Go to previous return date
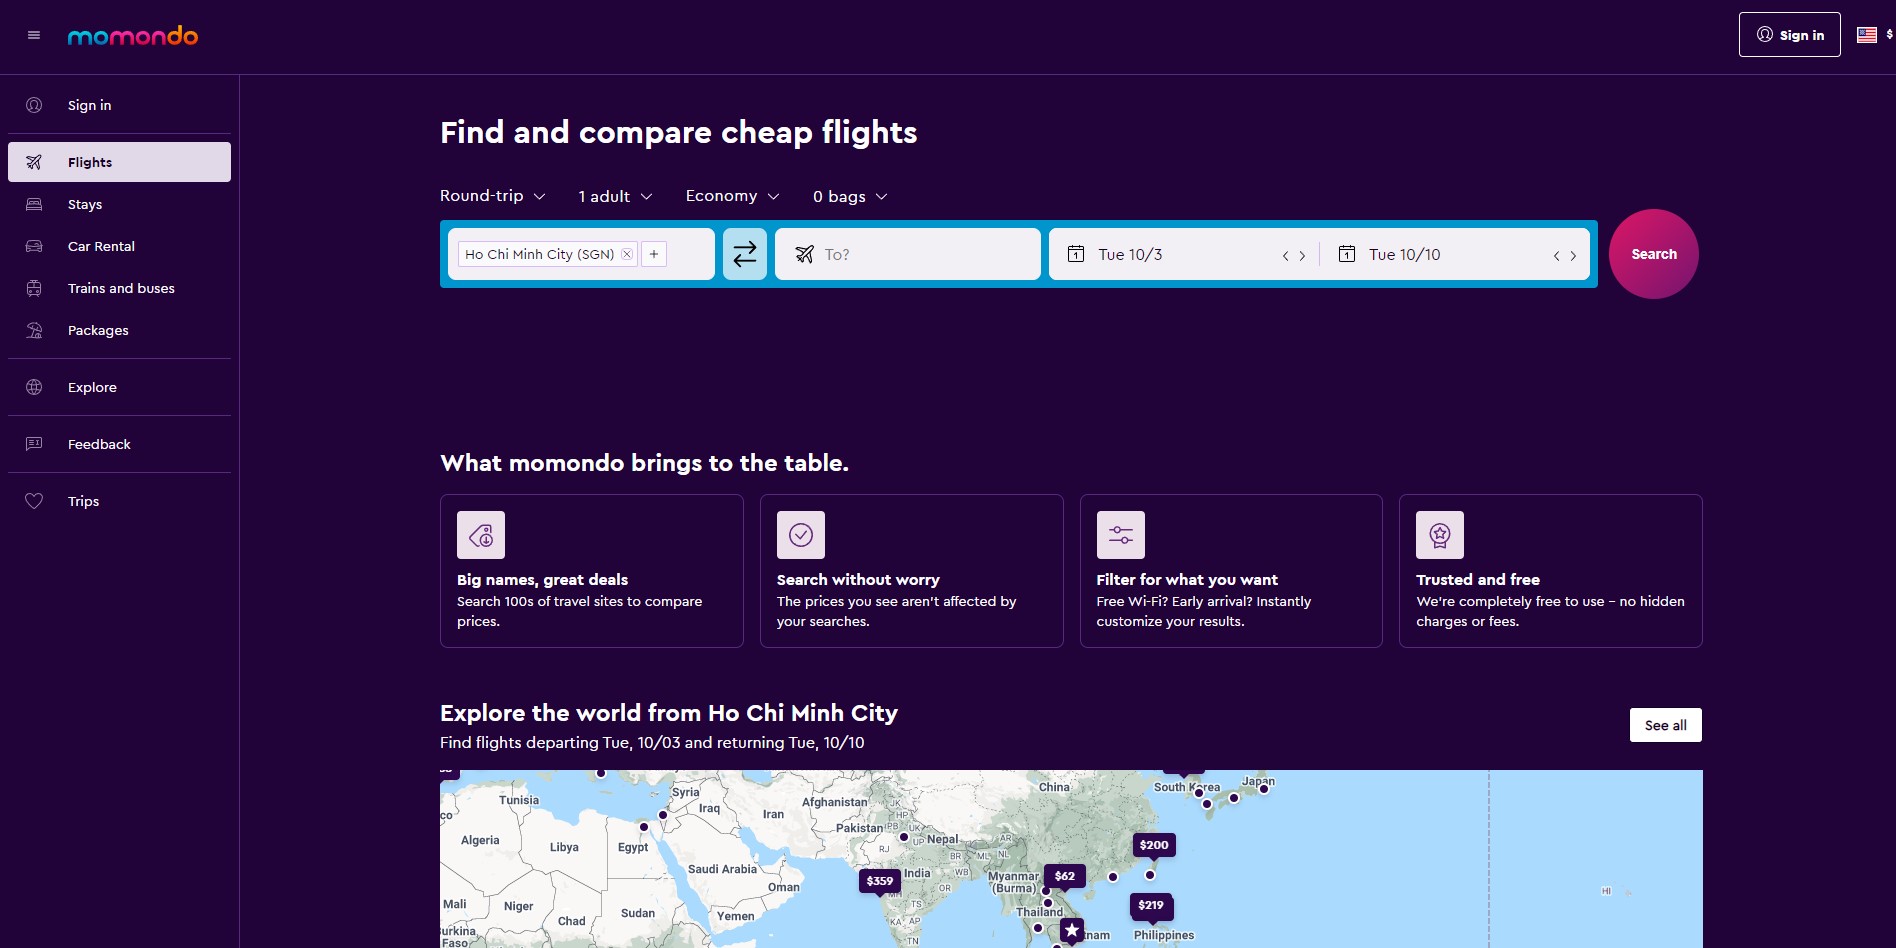Screen dimensions: 1896x948 pyautogui.click(x=1556, y=256)
